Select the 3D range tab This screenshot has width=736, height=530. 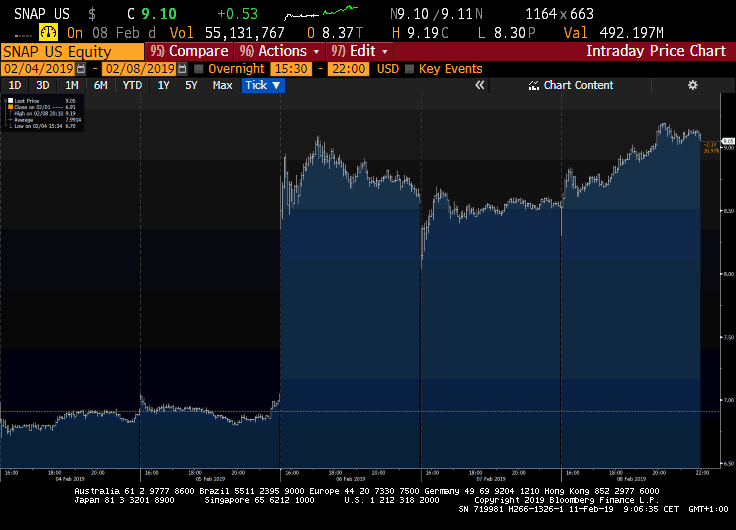tap(43, 85)
